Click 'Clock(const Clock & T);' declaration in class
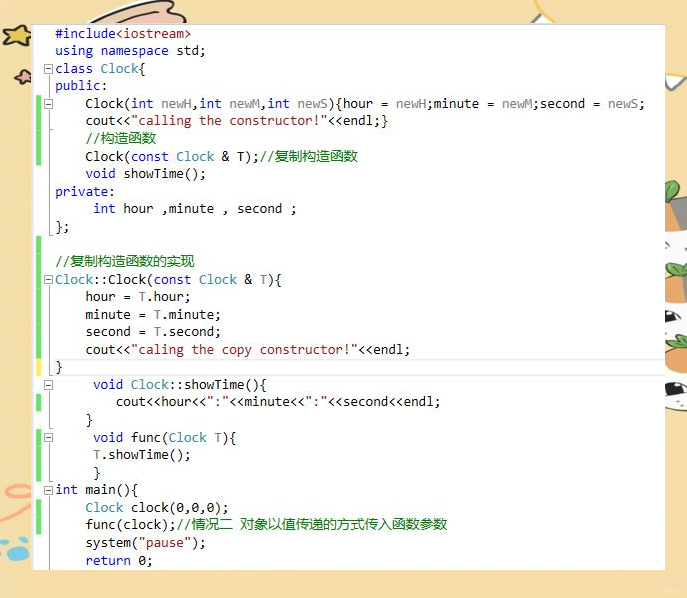The image size is (687, 598). pyautogui.click(x=172, y=156)
